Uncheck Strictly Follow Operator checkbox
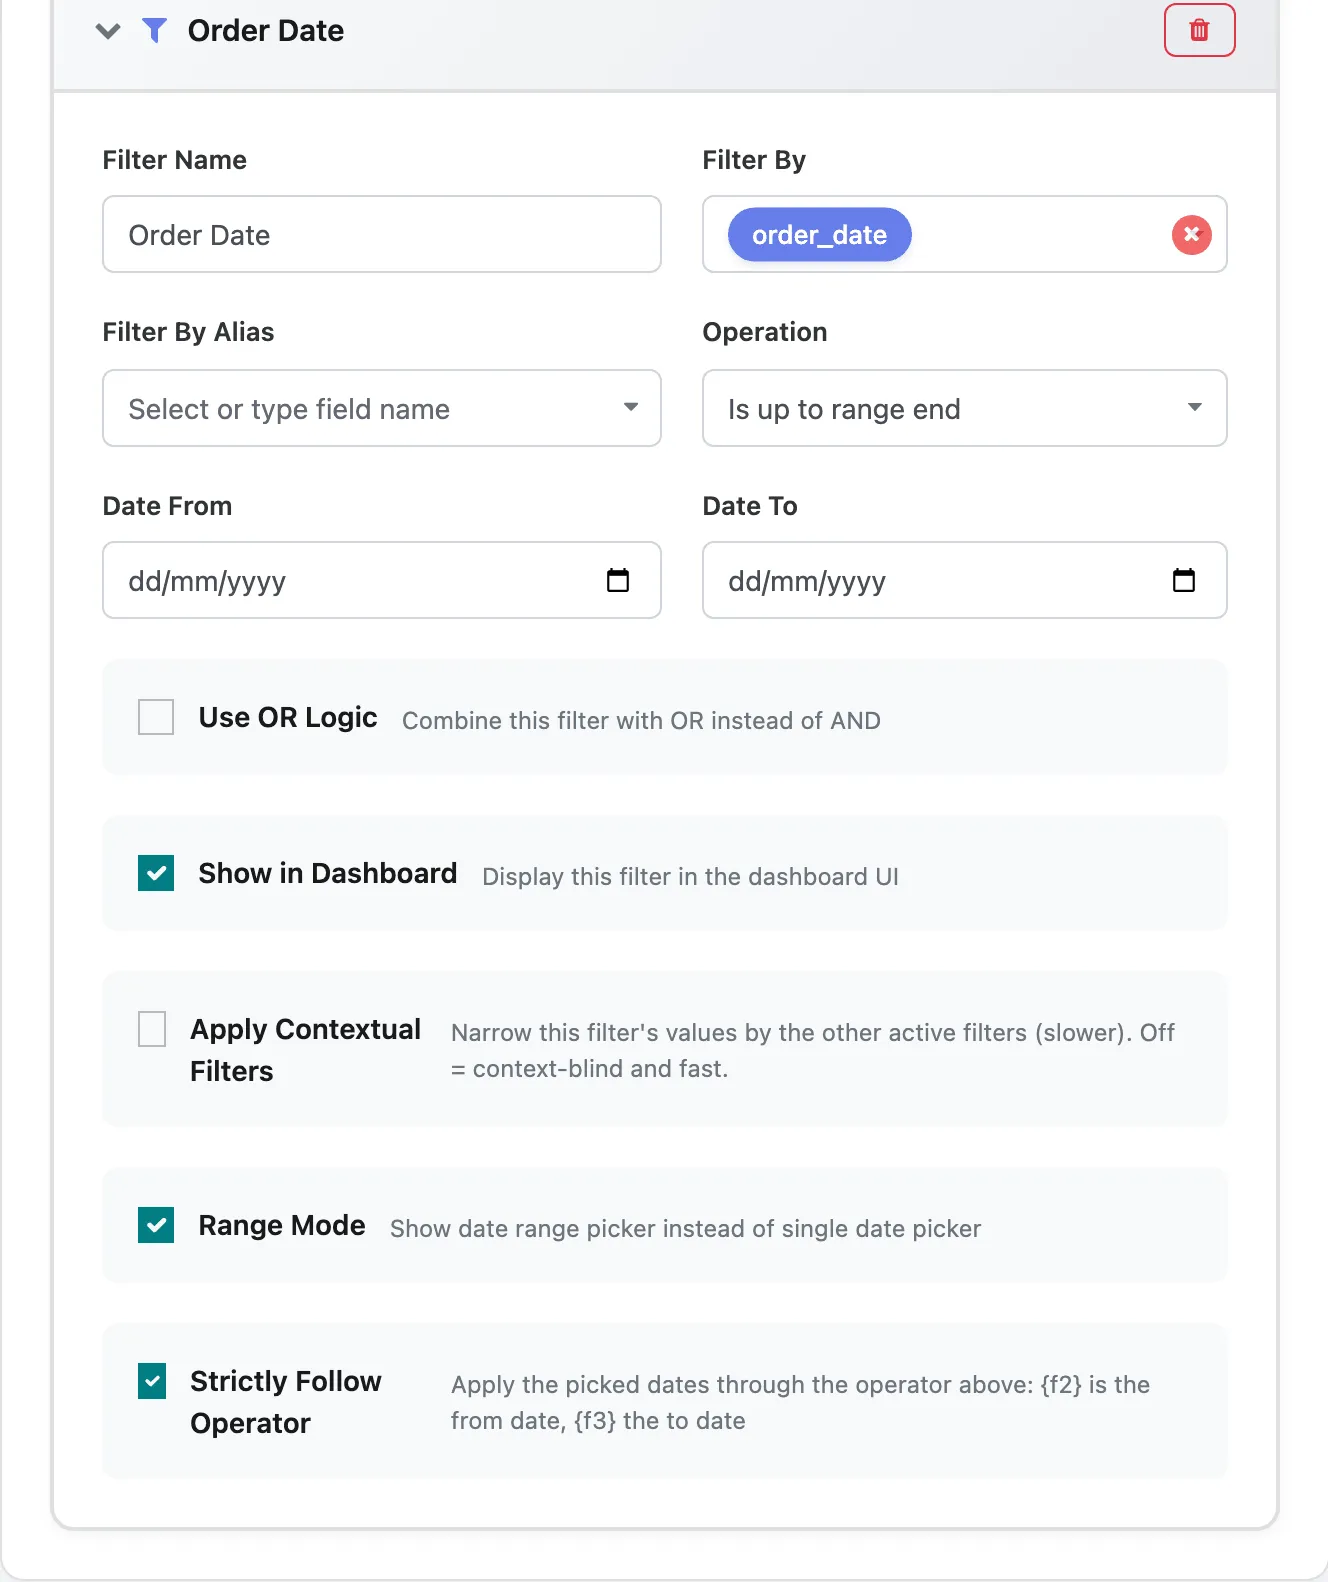Image resolution: width=1328 pixels, height=1582 pixels. [x=152, y=1381]
